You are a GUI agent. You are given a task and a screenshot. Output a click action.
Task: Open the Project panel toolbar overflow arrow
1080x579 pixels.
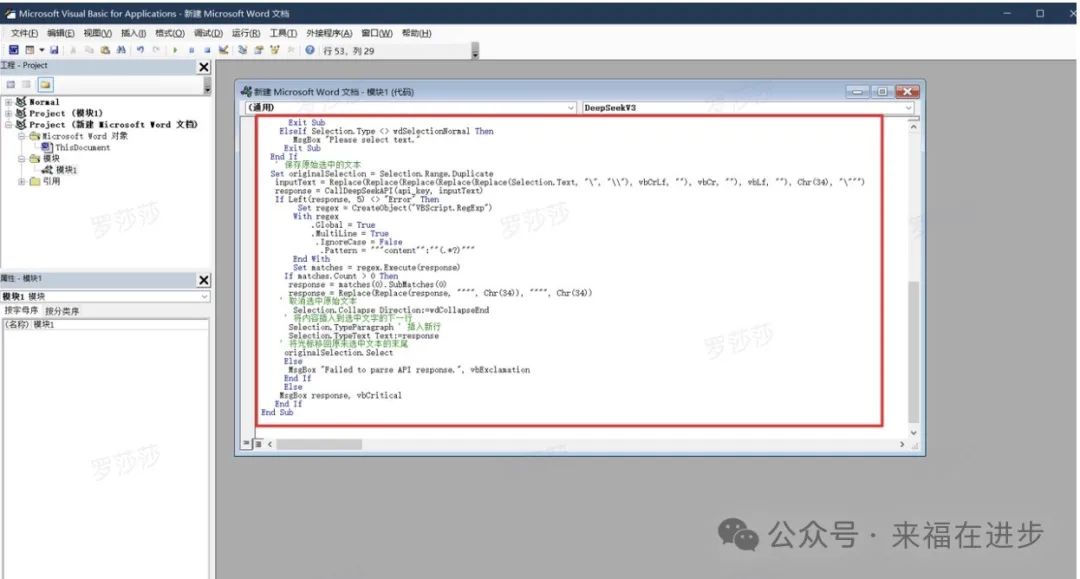tap(207, 86)
